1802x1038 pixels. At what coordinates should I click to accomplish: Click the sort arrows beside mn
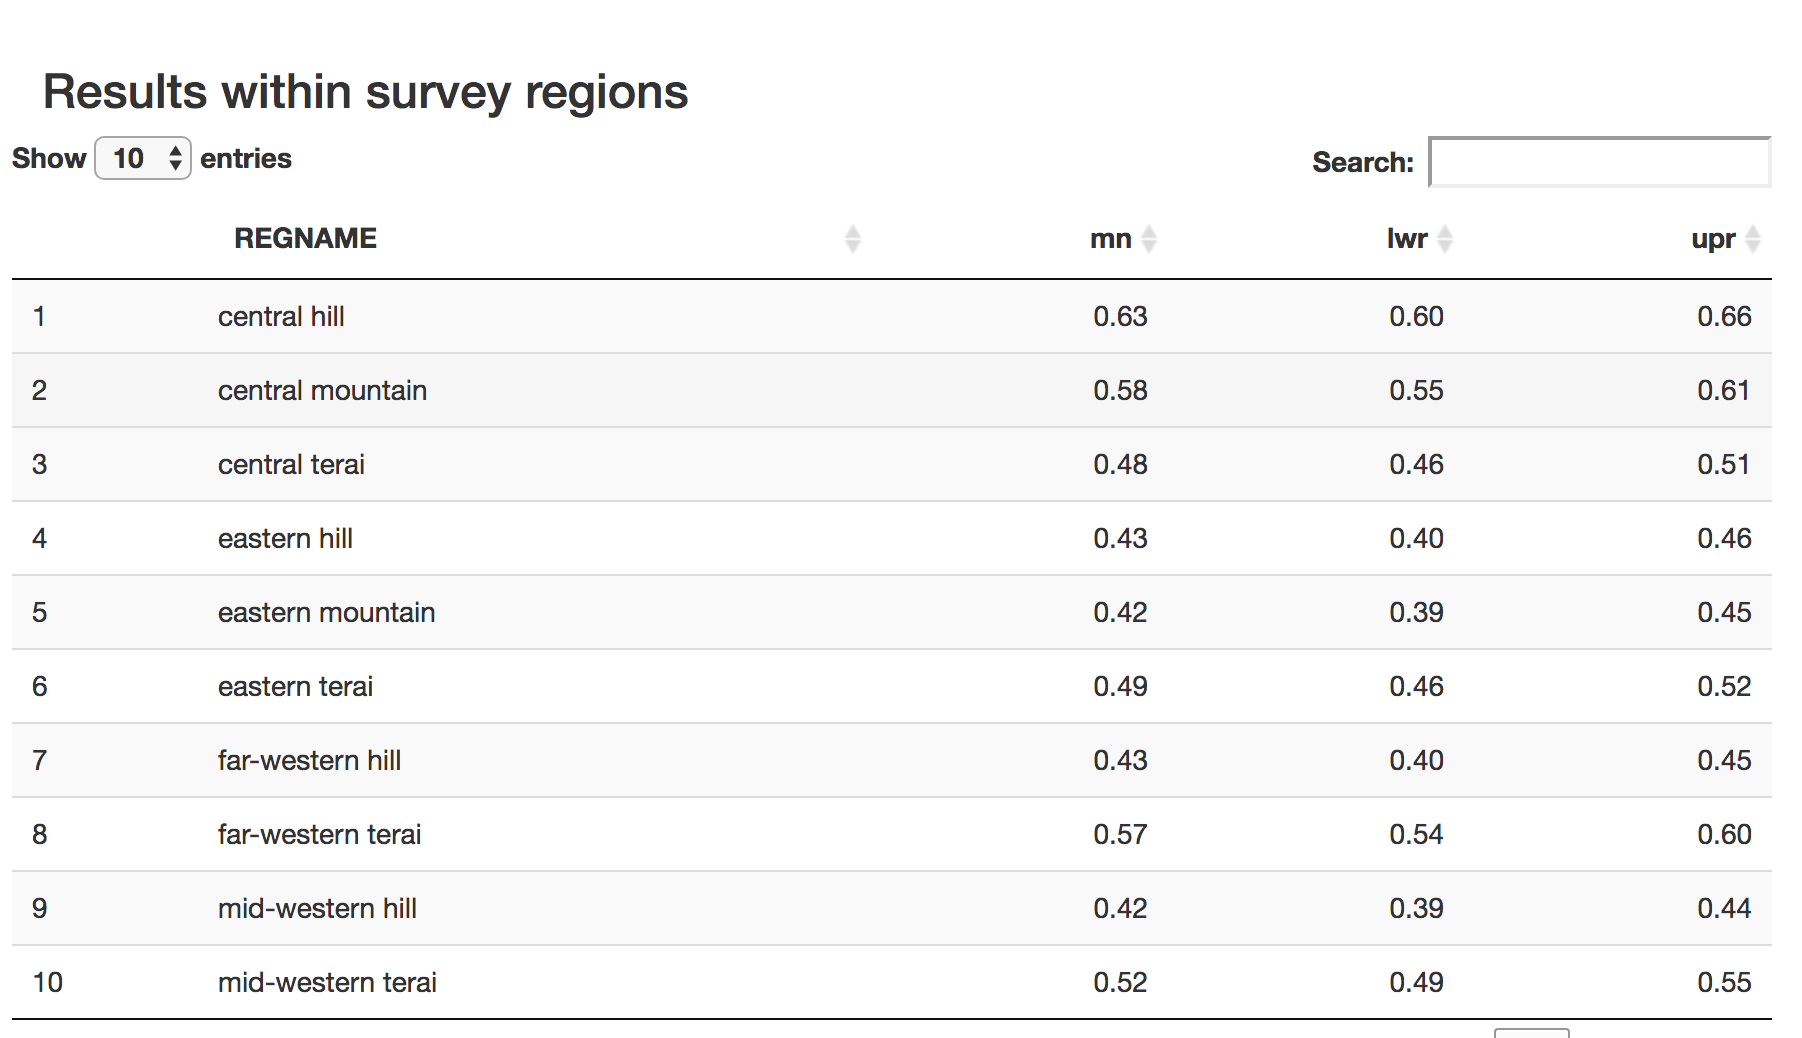click(1148, 239)
